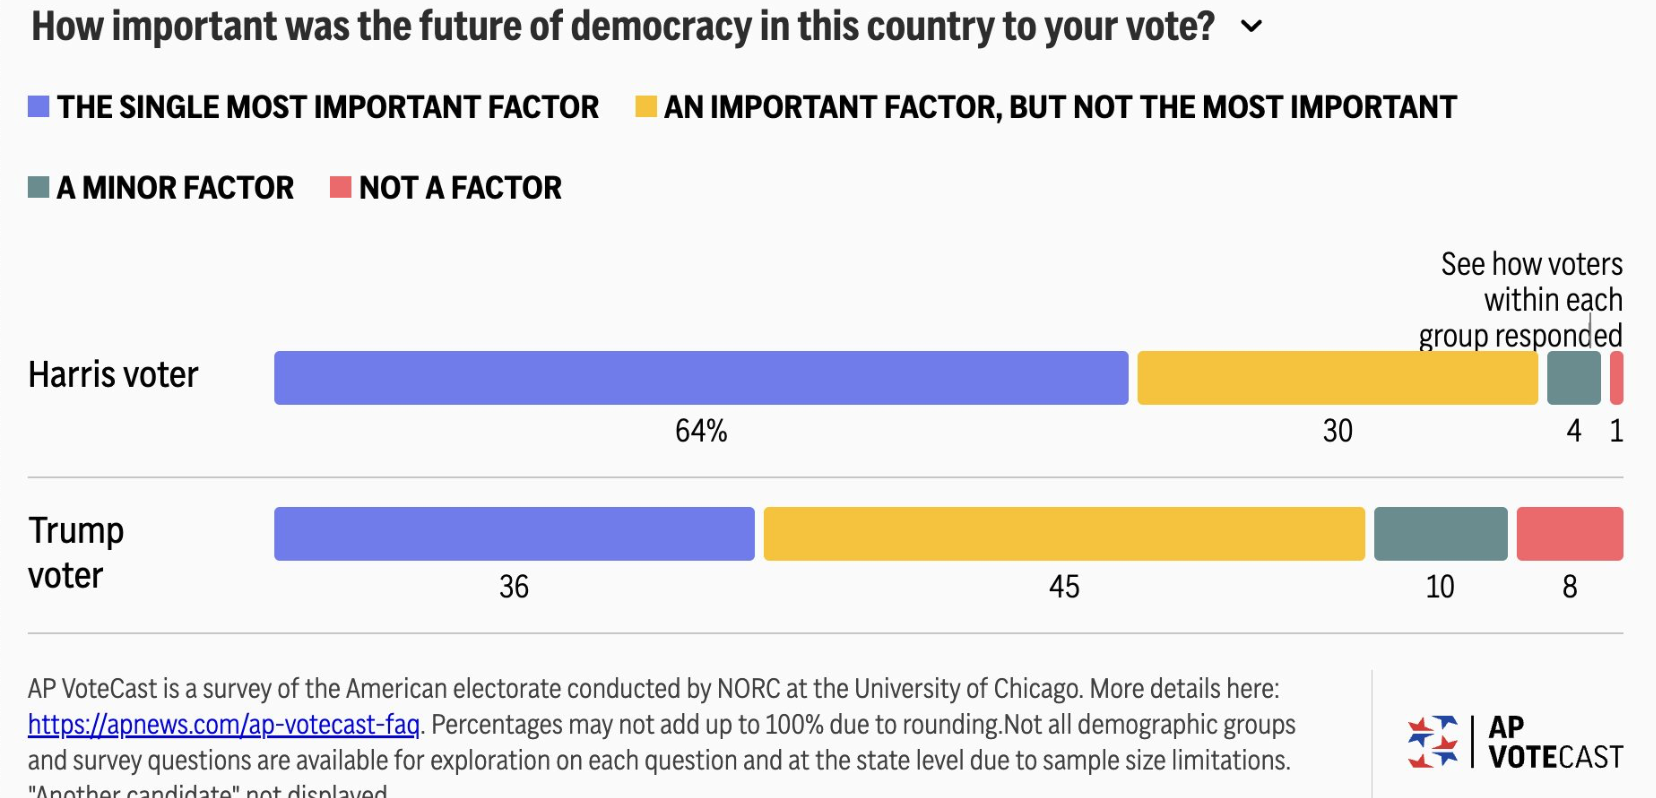The image size is (1656, 798).
Task: Select Harris voter yellow 30 bar segment
Action: (x=1337, y=378)
